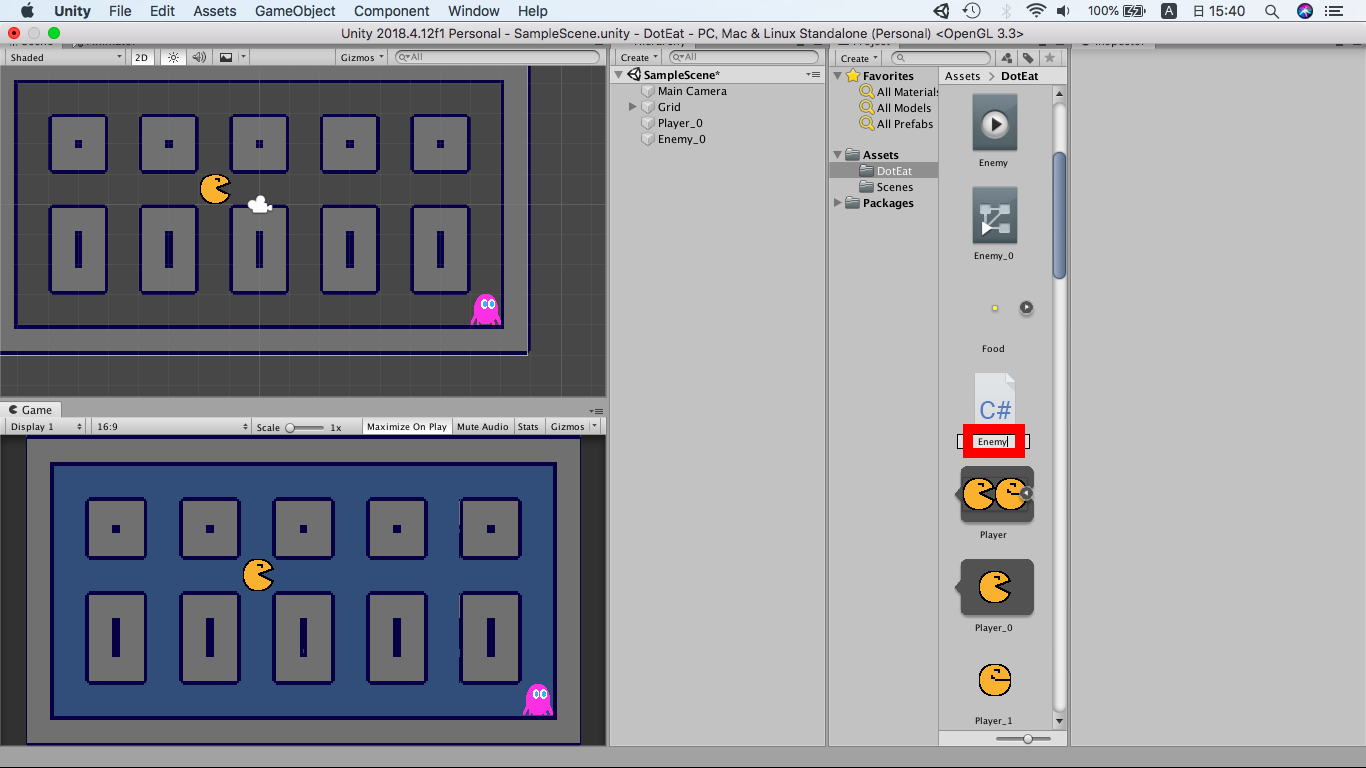1366x768 pixels.
Task: Collapse the Favorites section
Action: point(838,76)
